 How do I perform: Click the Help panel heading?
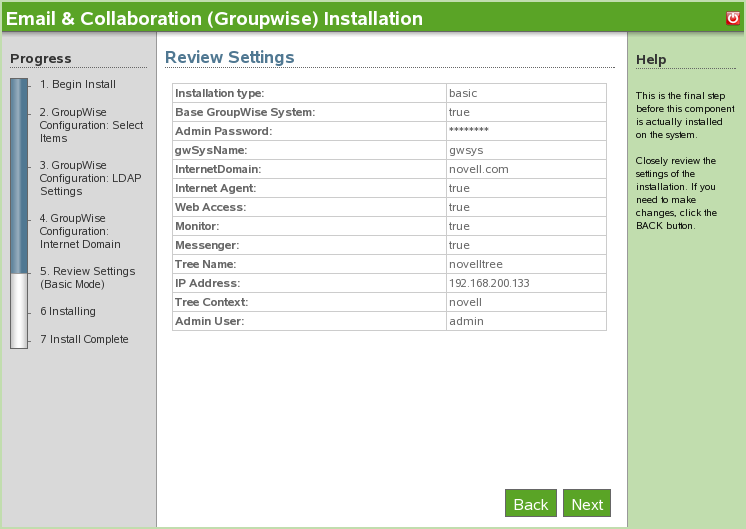click(x=651, y=59)
